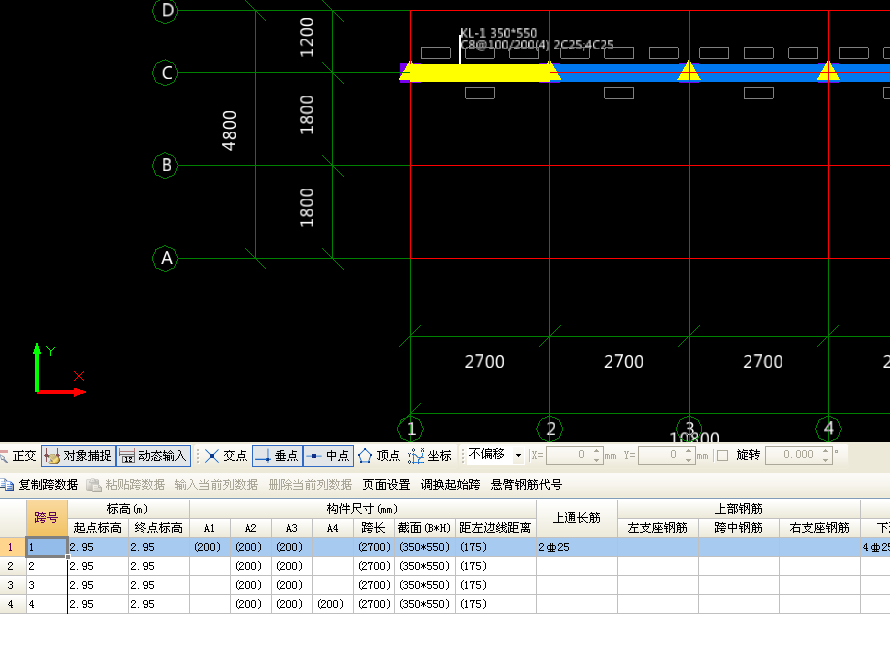This screenshot has height=650, width=890.
Task: Open the 不偏移 offset dropdown
Action: (x=517, y=456)
